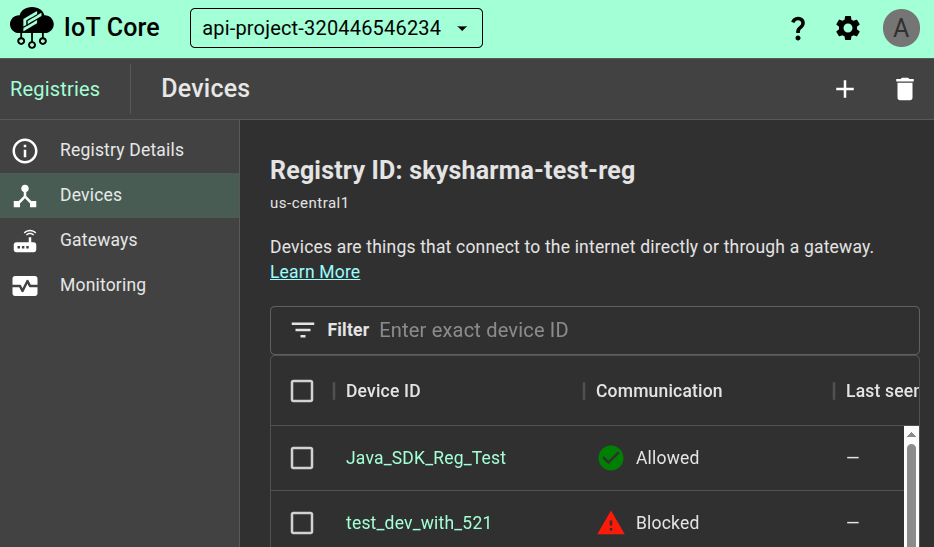Image resolution: width=934 pixels, height=547 pixels.
Task: Expand the api-project-320446546234 project dropdown
Action: [336, 28]
